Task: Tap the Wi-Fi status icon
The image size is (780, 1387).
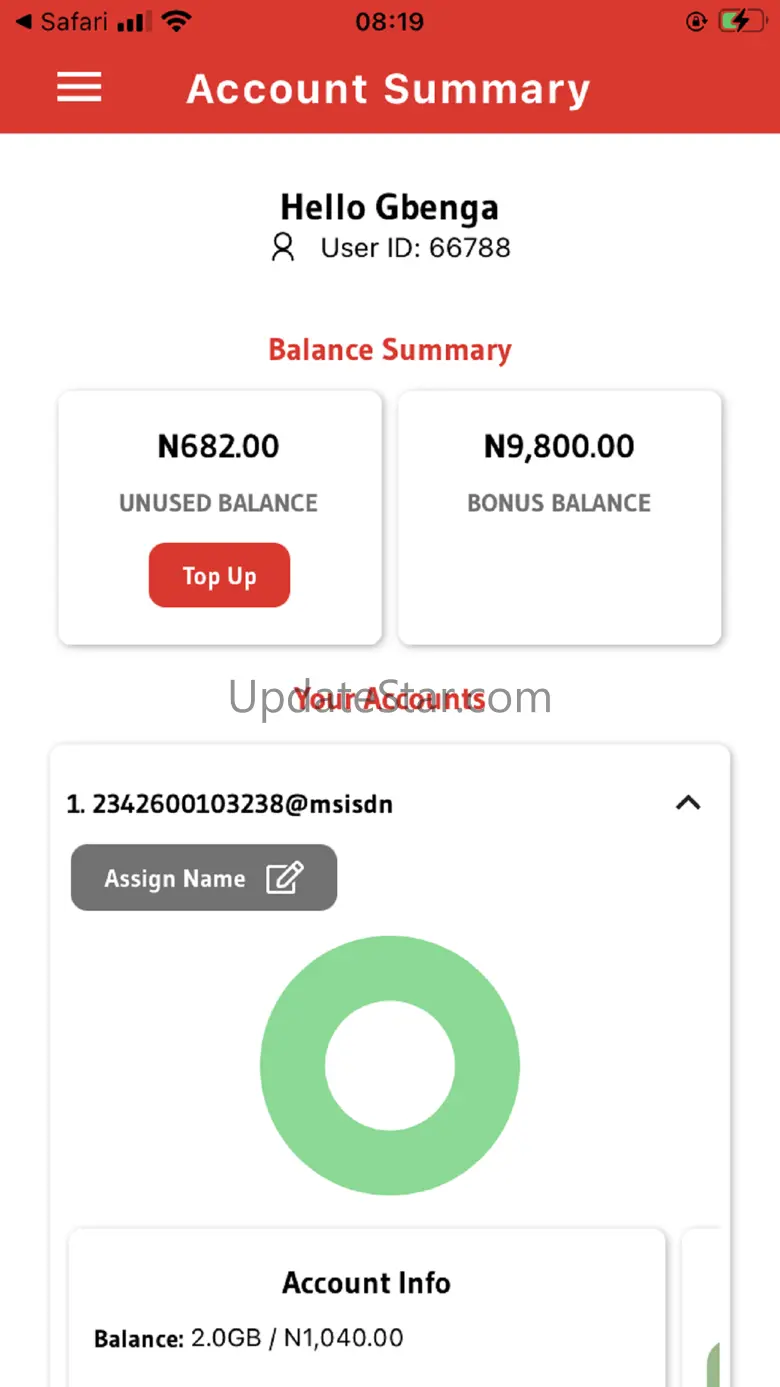Action: [176, 21]
